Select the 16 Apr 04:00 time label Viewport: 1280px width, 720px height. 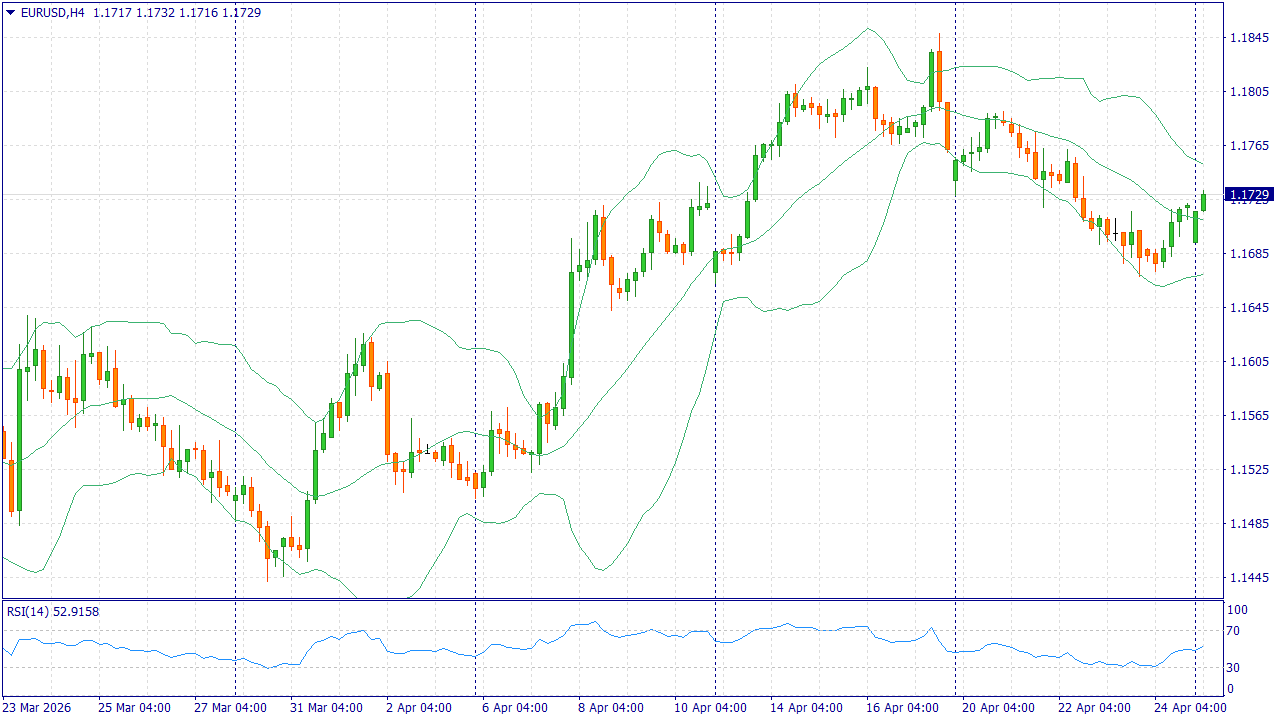(x=903, y=708)
